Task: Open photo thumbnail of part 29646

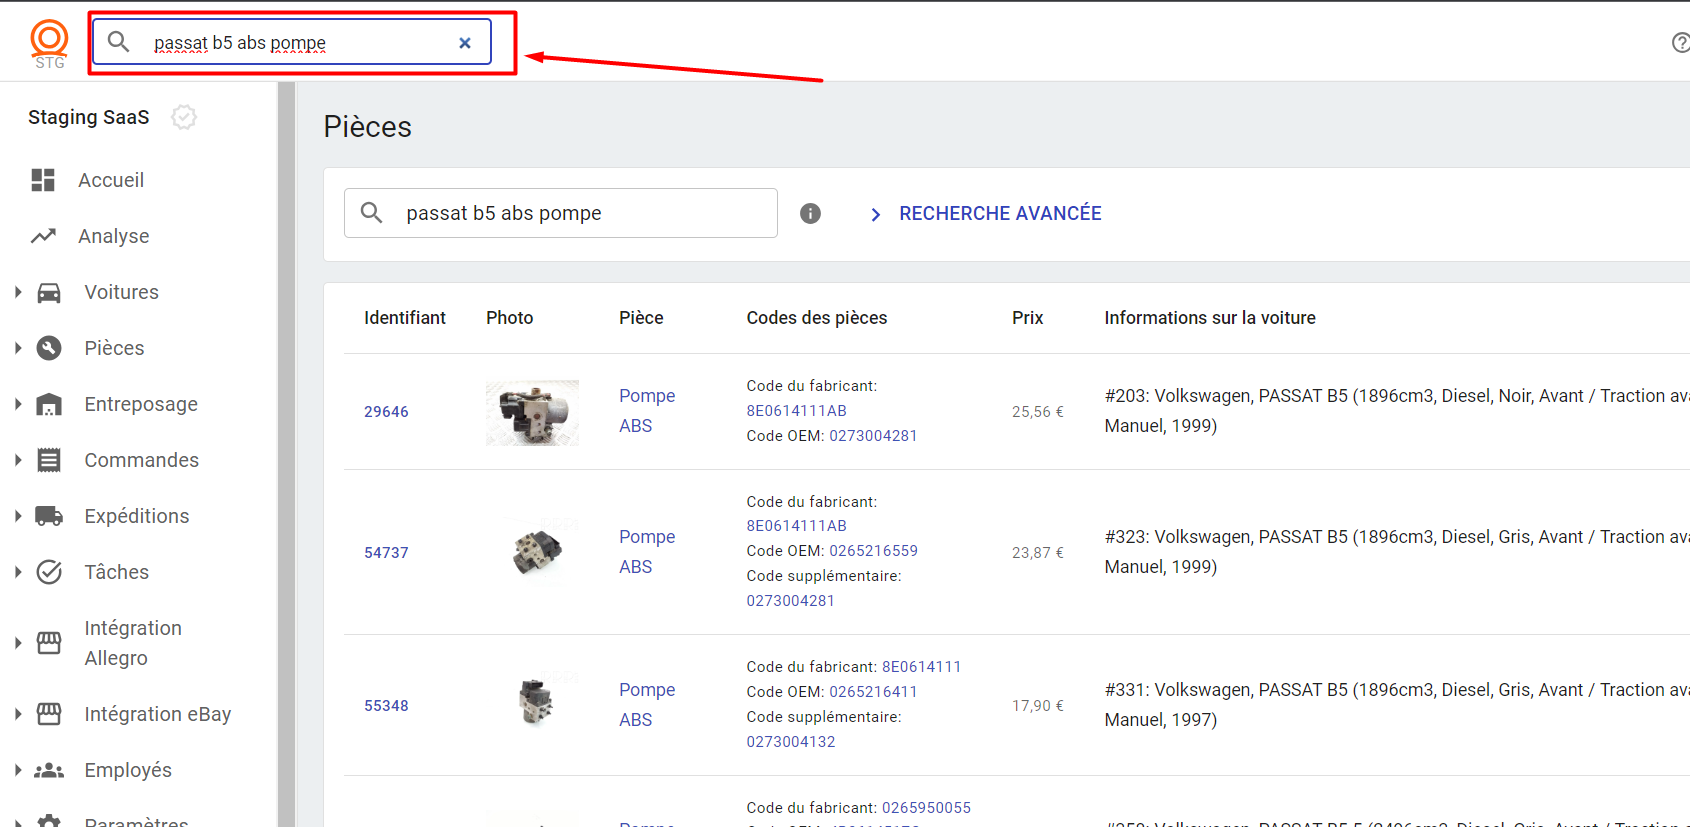Action: click(532, 412)
